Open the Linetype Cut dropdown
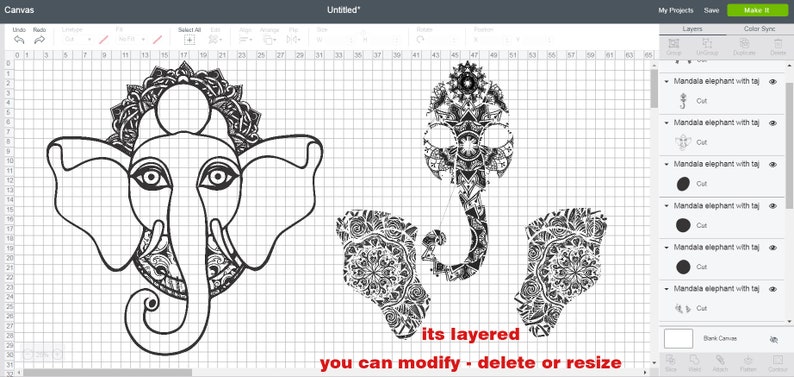The image size is (794, 377). (x=77, y=39)
